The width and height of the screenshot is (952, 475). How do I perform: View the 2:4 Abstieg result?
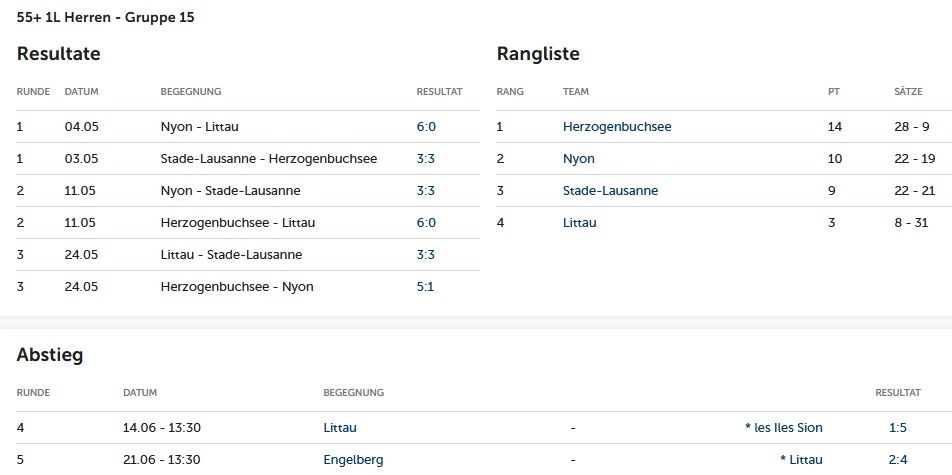[x=898, y=460]
